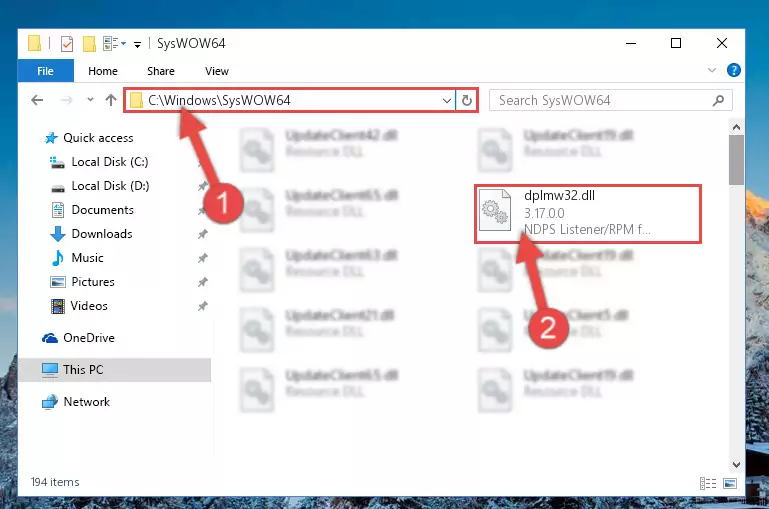The width and height of the screenshot is (769, 509).
Task: Select Network in navigation pane
Action: pos(86,402)
